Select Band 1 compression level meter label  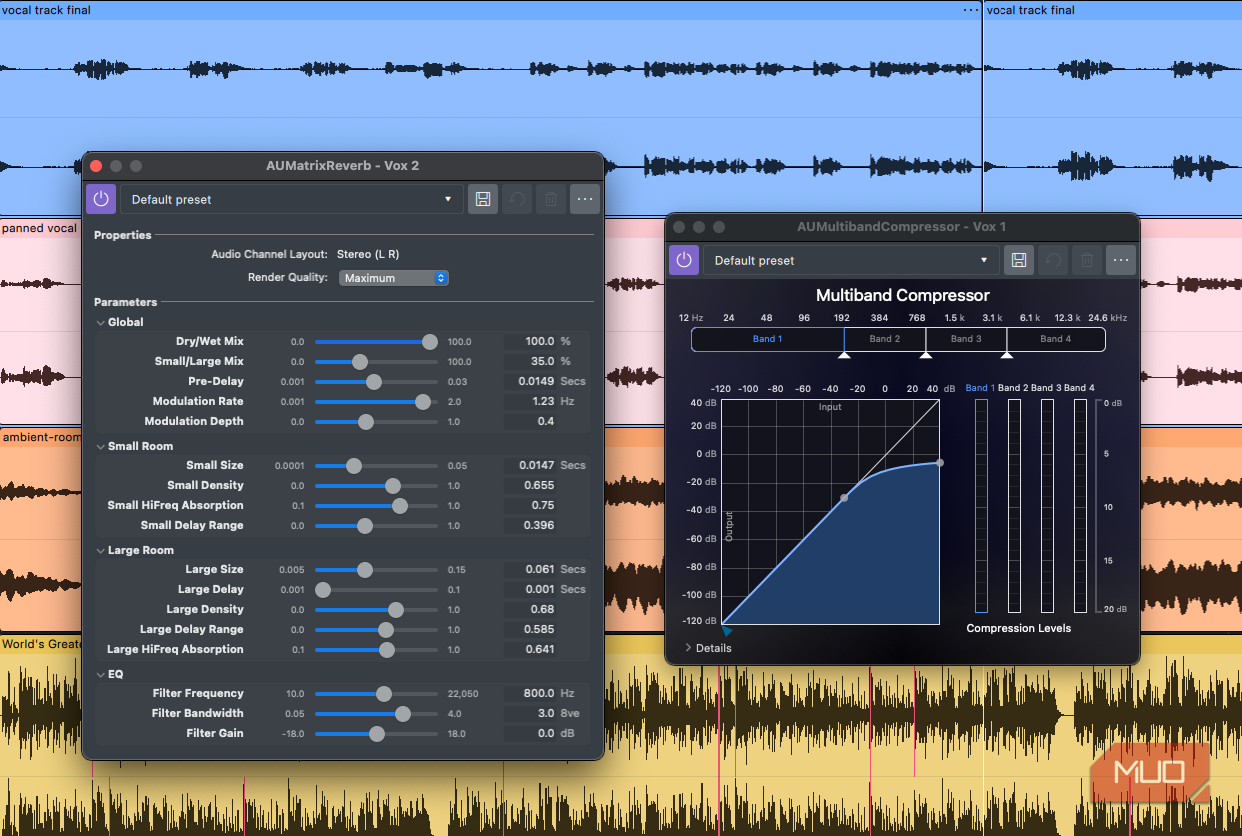click(980, 388)
